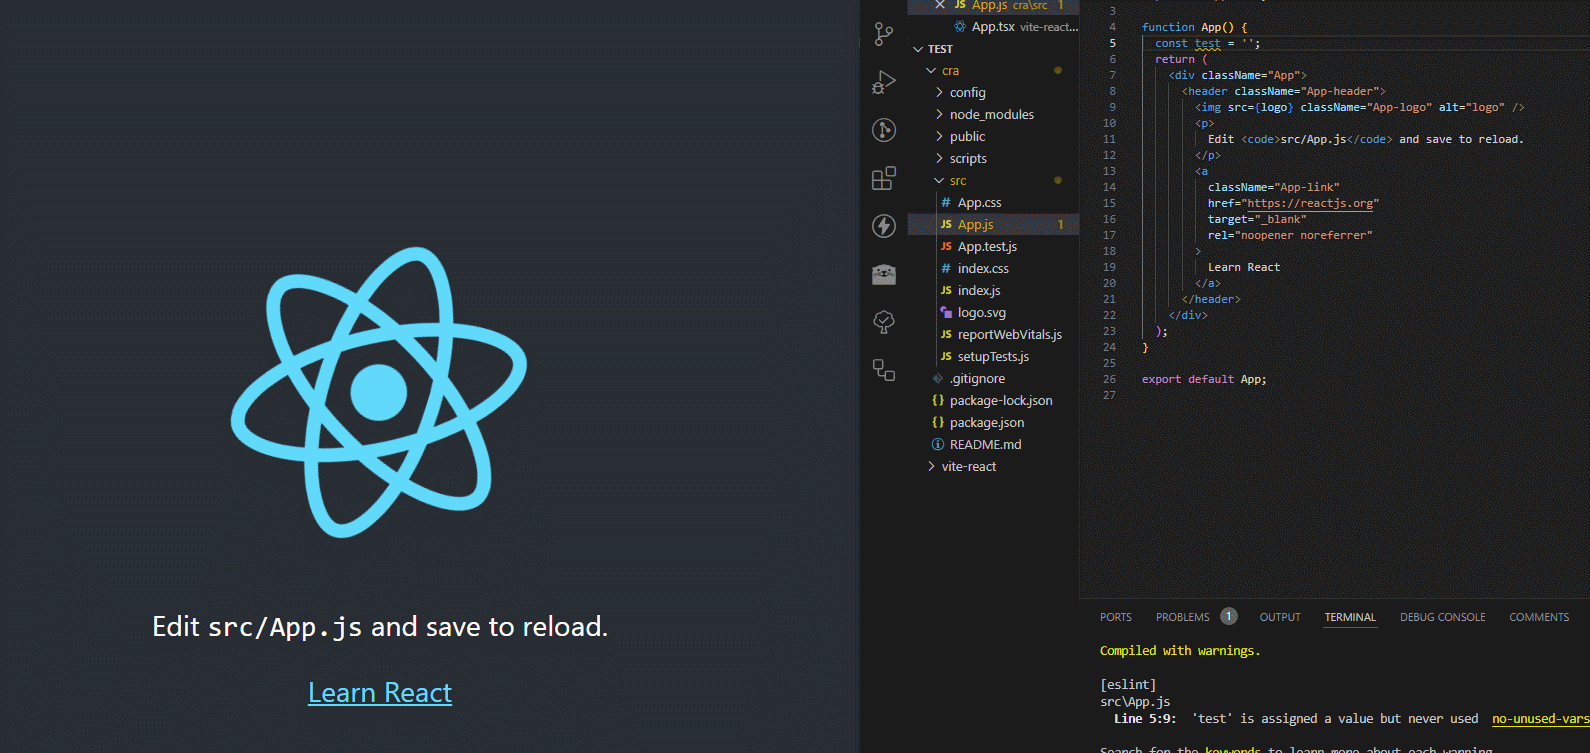Click the lightning bolt activity bar icon
Viewport: 1590px width, 753px height.
(x=883, y=226)
